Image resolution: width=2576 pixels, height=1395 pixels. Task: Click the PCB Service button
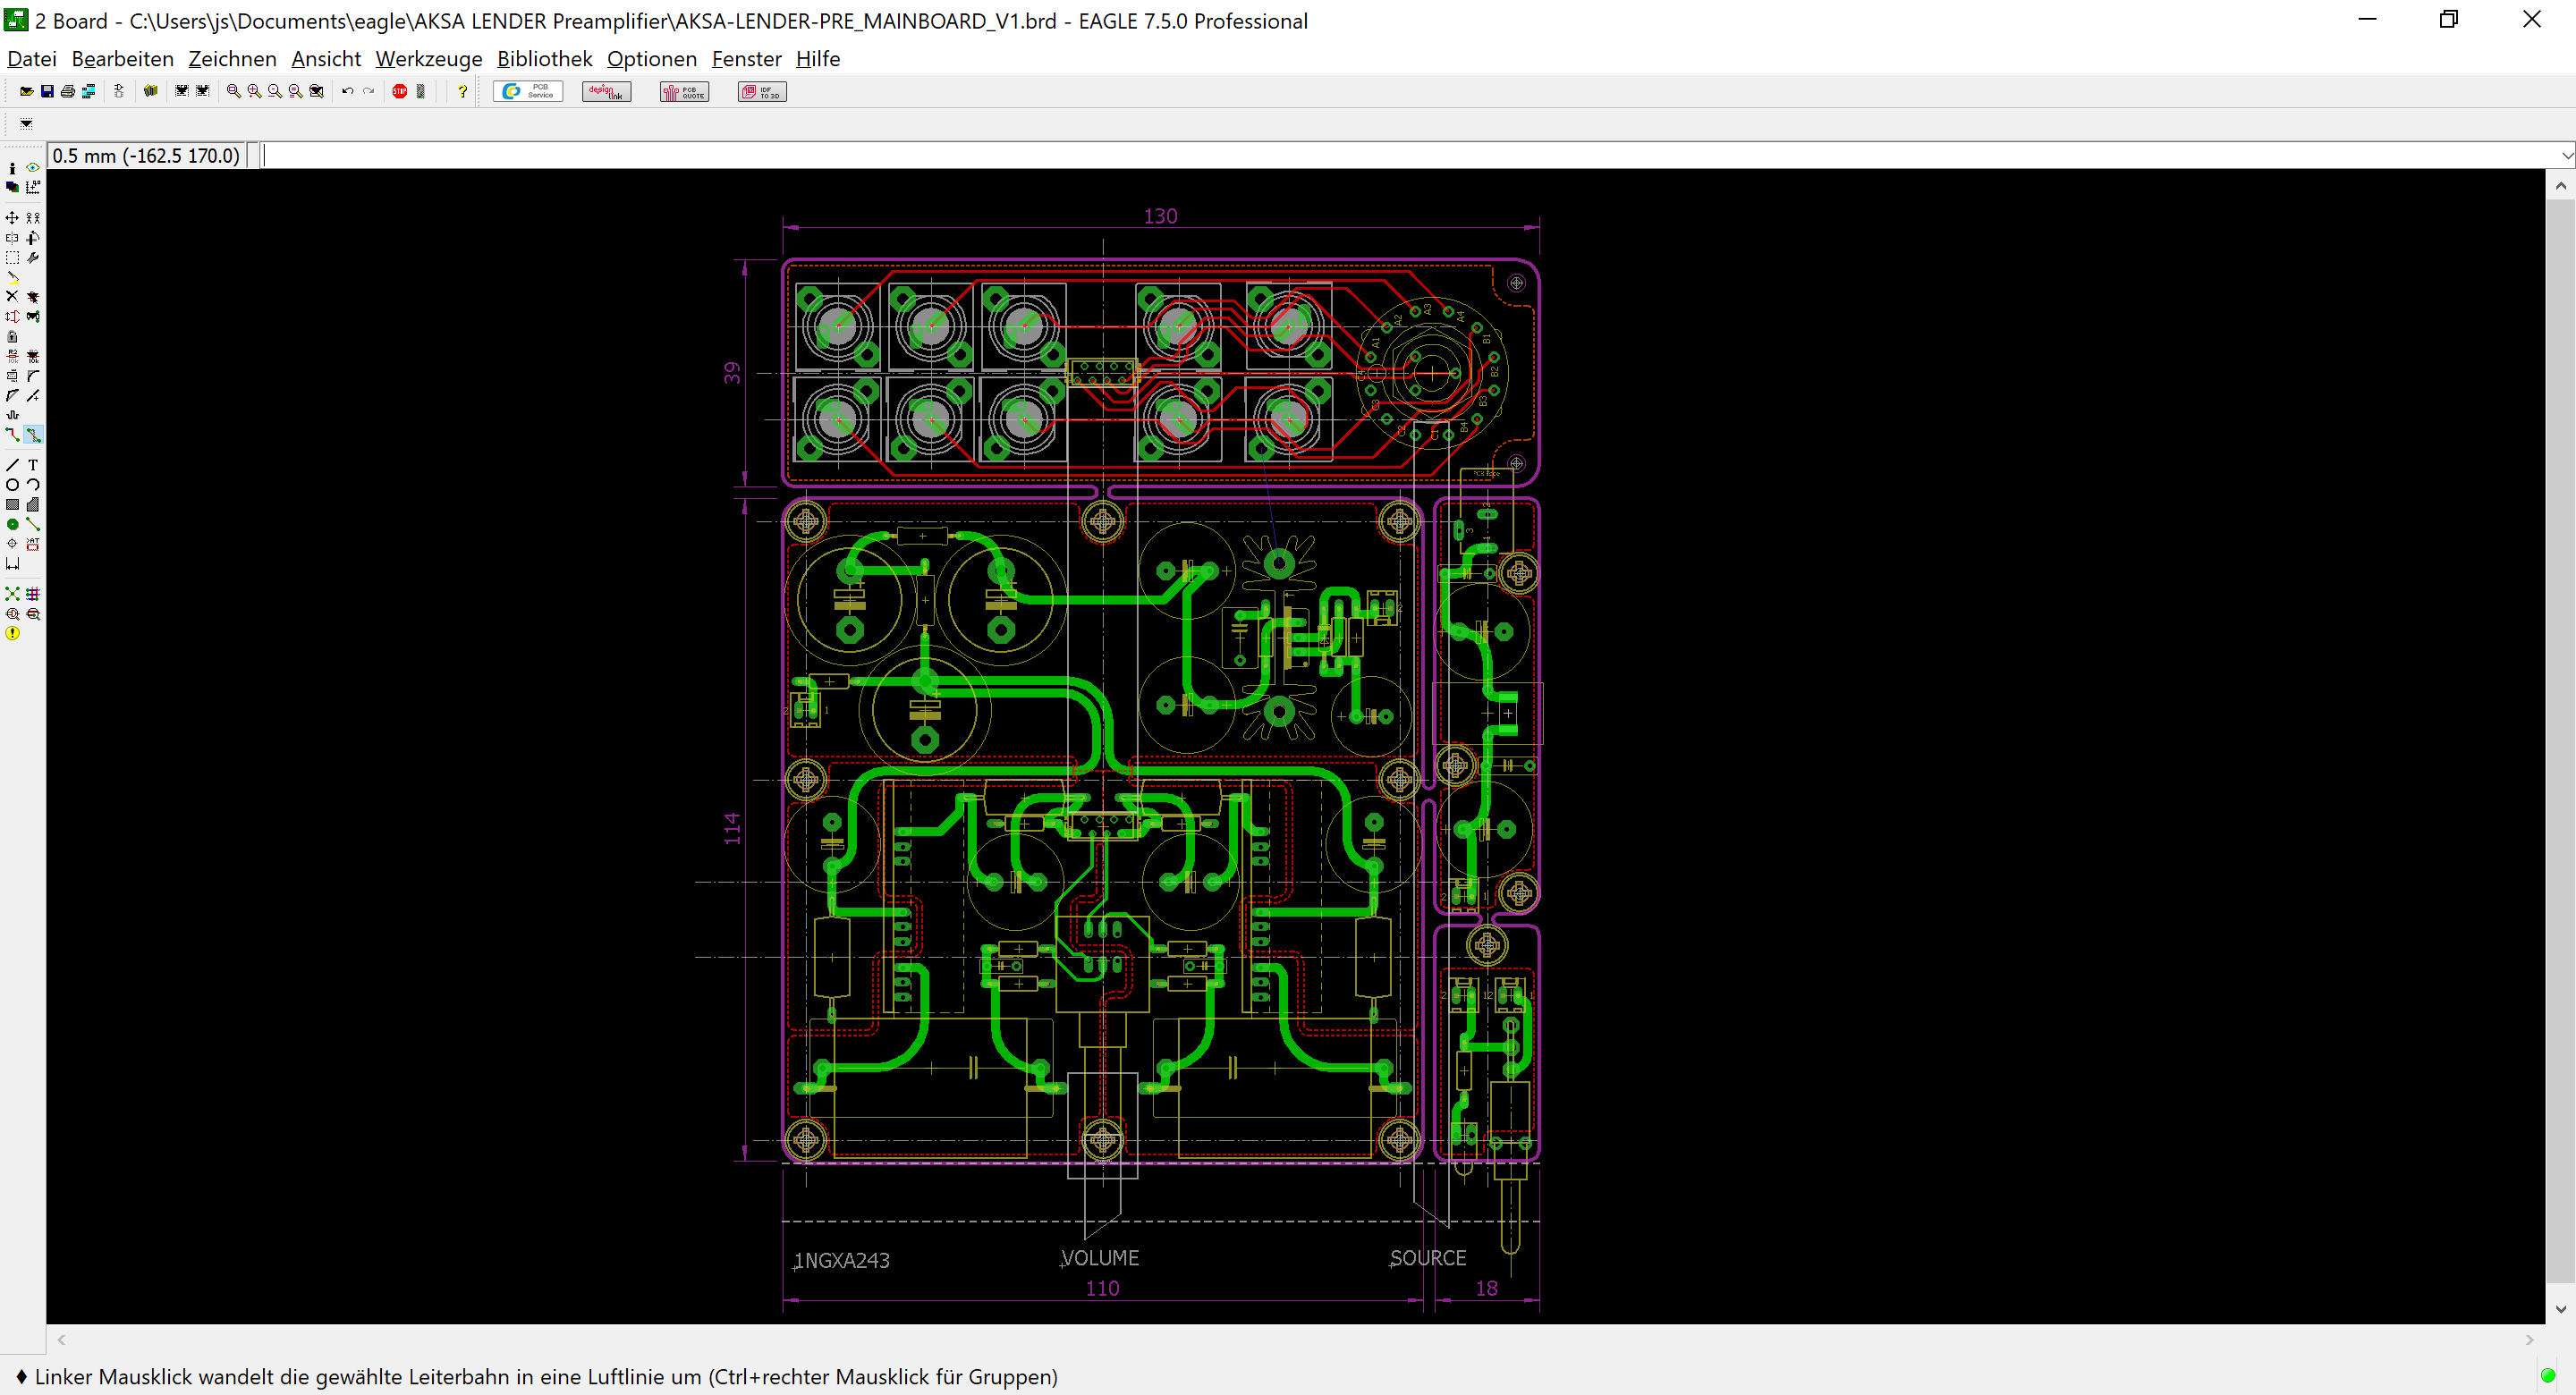click(529, 91)
